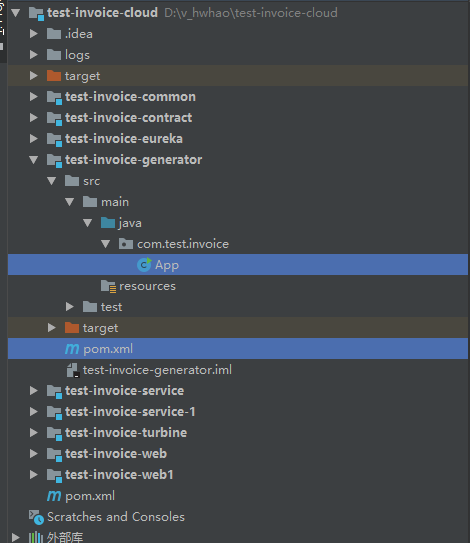Select the logs folder
Image resolution: width=470 pixels, height=543 pixels.
point(77,55)
